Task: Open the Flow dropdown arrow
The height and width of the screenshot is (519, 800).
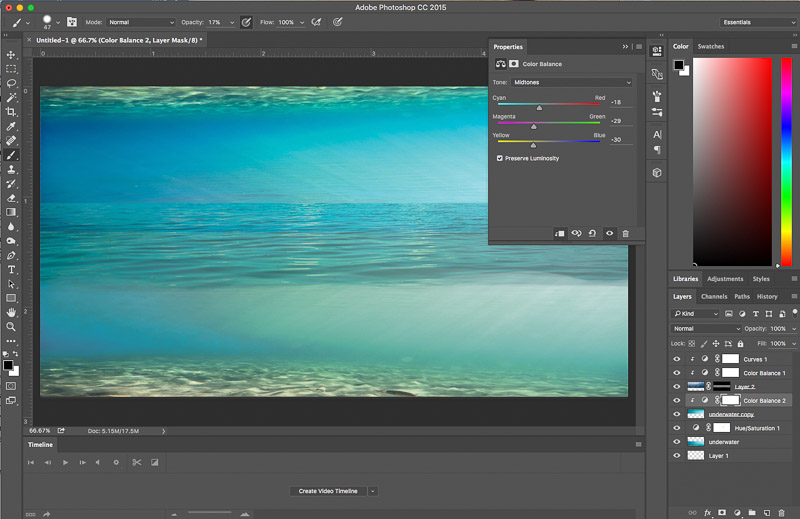Action: pyautogui.click(x=302, y=22)
